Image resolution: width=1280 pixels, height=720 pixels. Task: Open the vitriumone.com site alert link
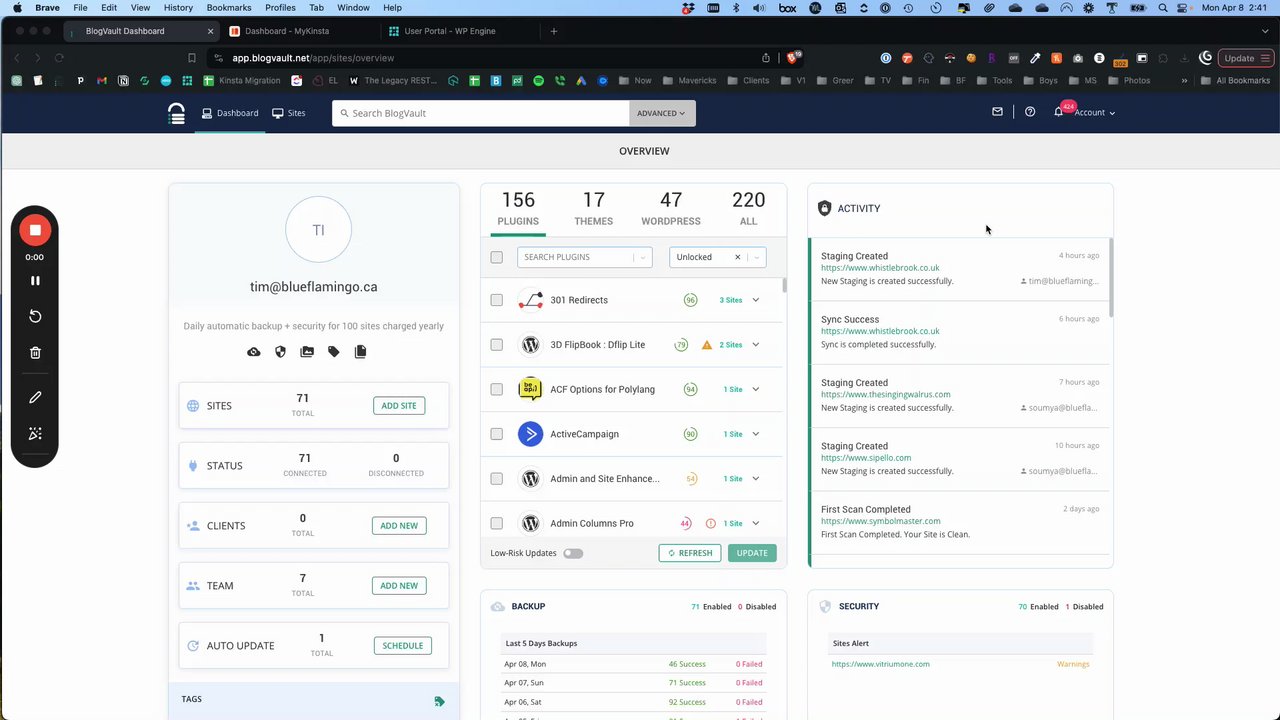point(881,664)
